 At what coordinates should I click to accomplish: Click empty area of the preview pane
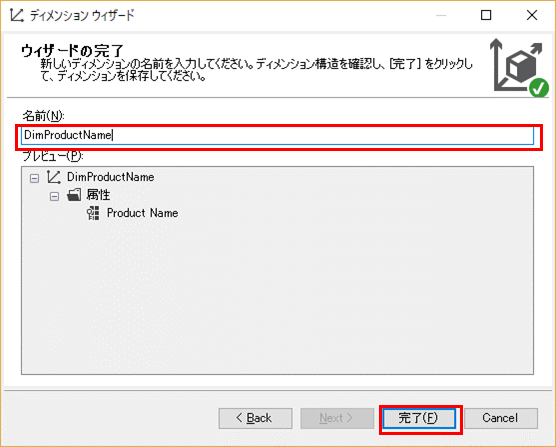click(277, 294)
